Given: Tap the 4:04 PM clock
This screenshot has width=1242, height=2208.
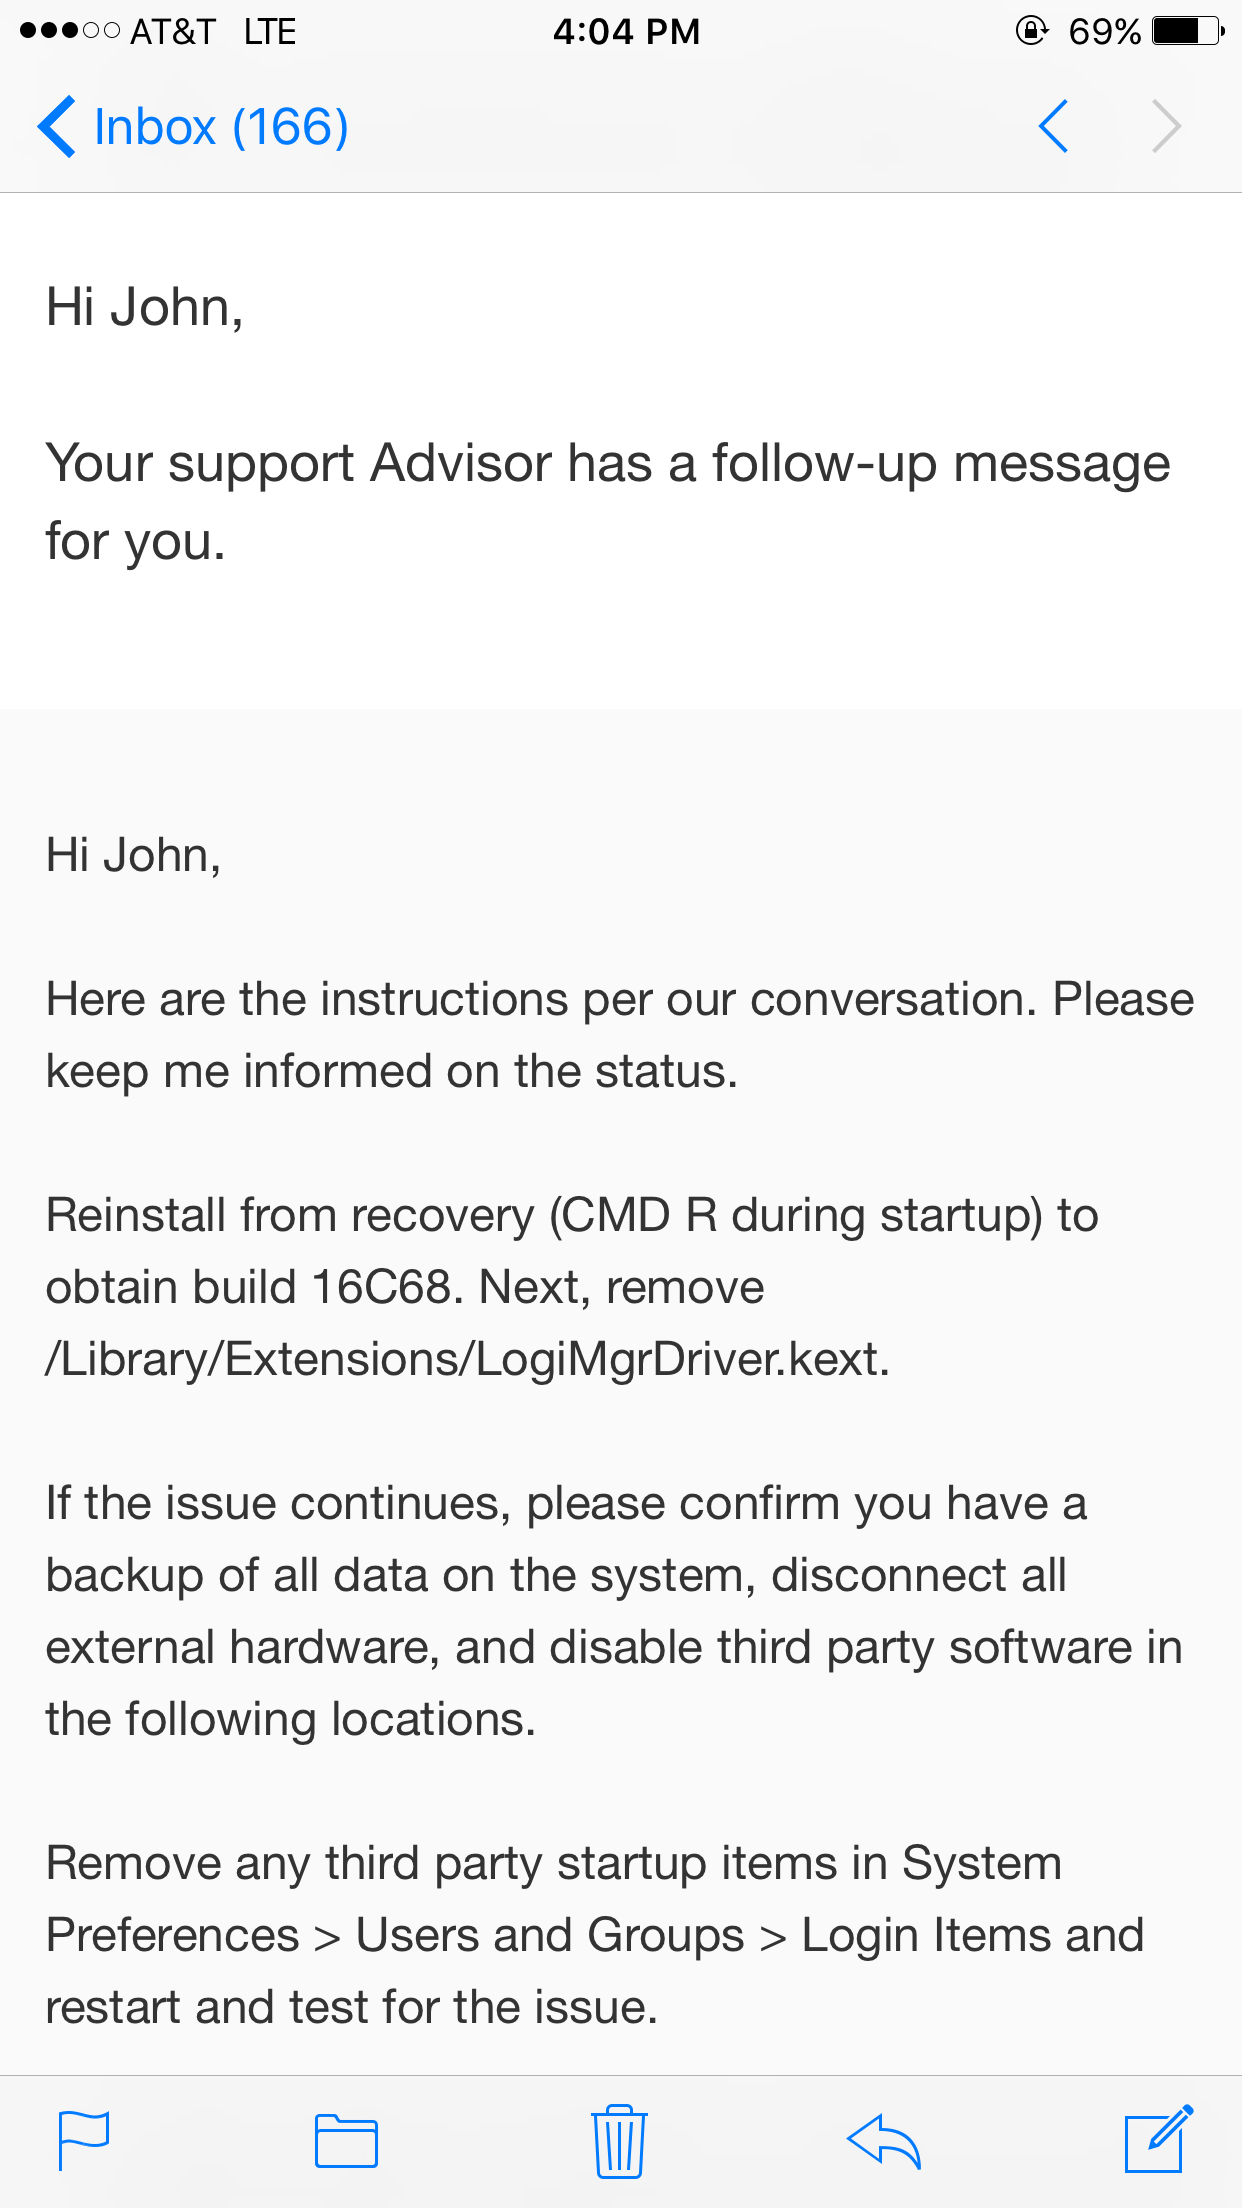Looking at the screenshot, I should (x=626, y=31).
